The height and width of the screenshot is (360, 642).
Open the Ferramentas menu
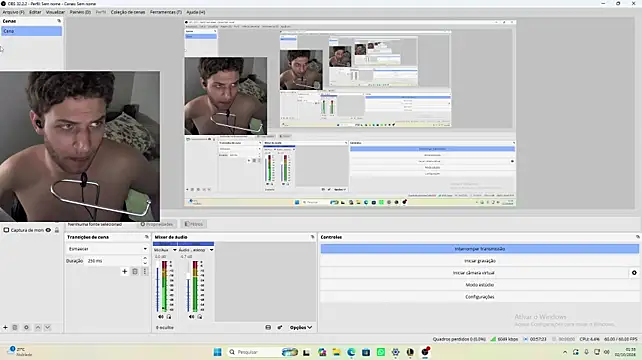pyautogui.click(x=166, y=12)
